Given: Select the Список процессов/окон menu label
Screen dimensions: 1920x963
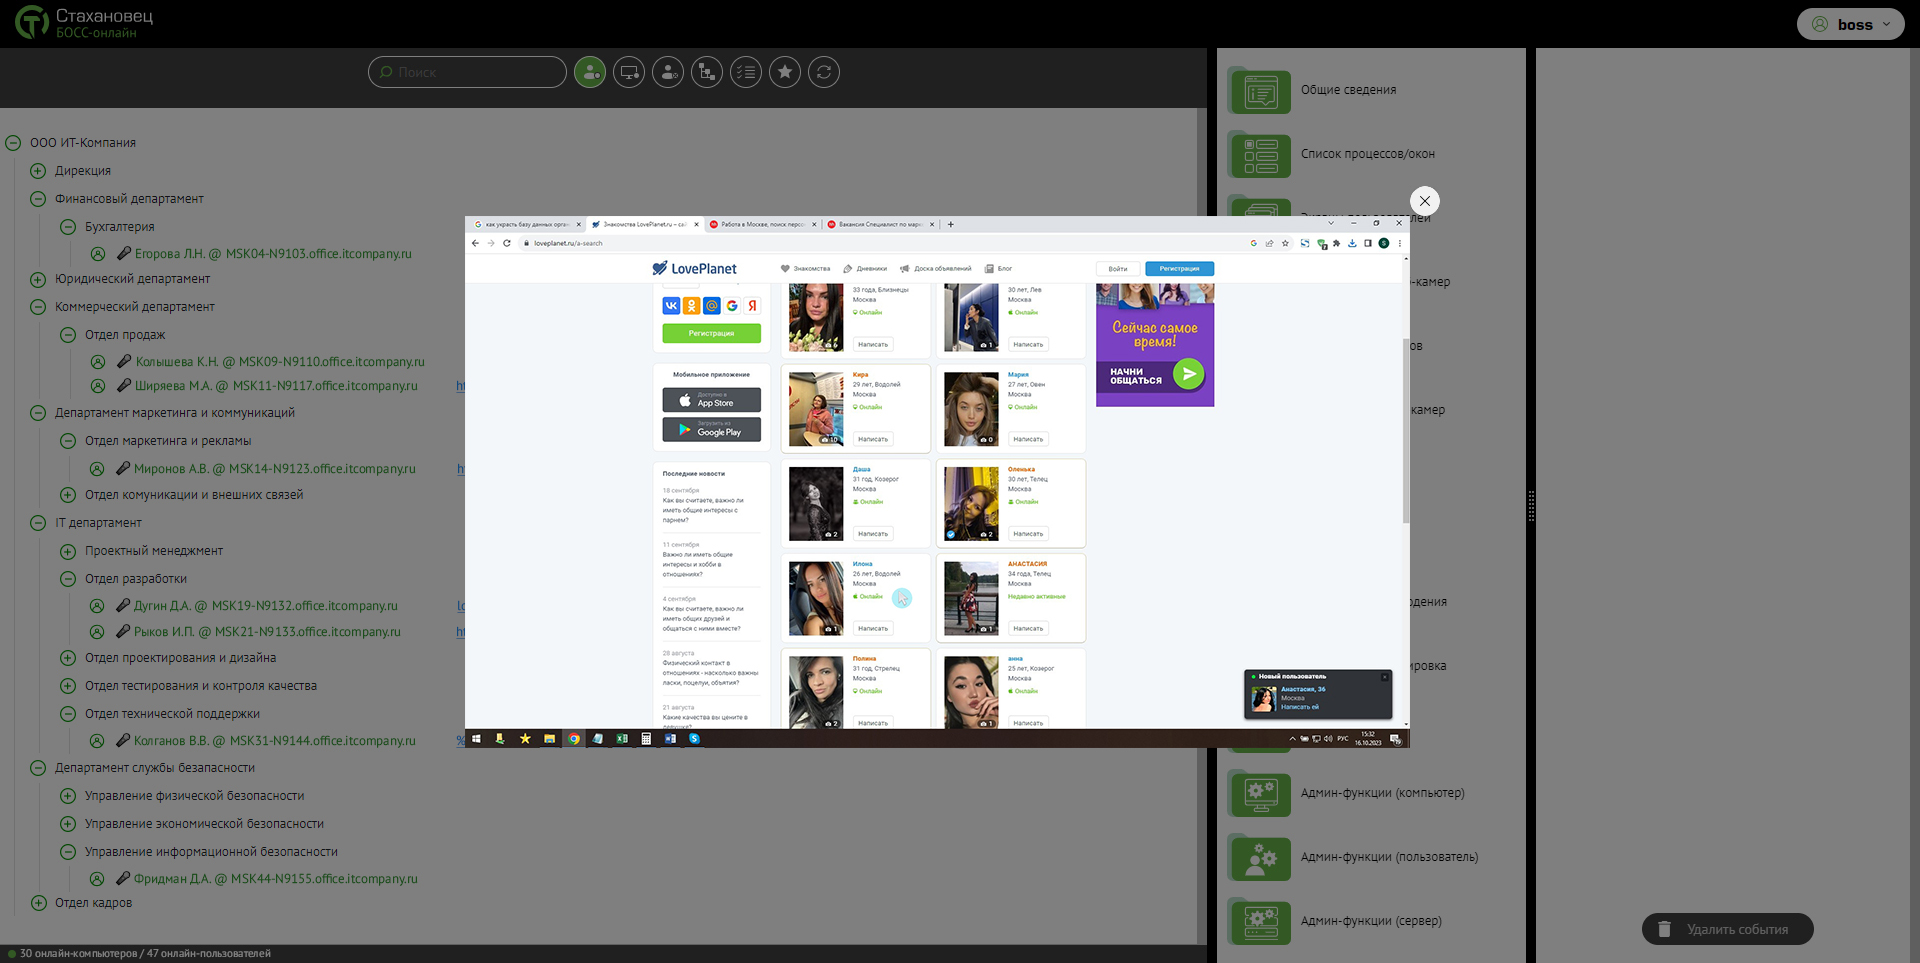Looking at the screenshot, I should [1367, 154].
